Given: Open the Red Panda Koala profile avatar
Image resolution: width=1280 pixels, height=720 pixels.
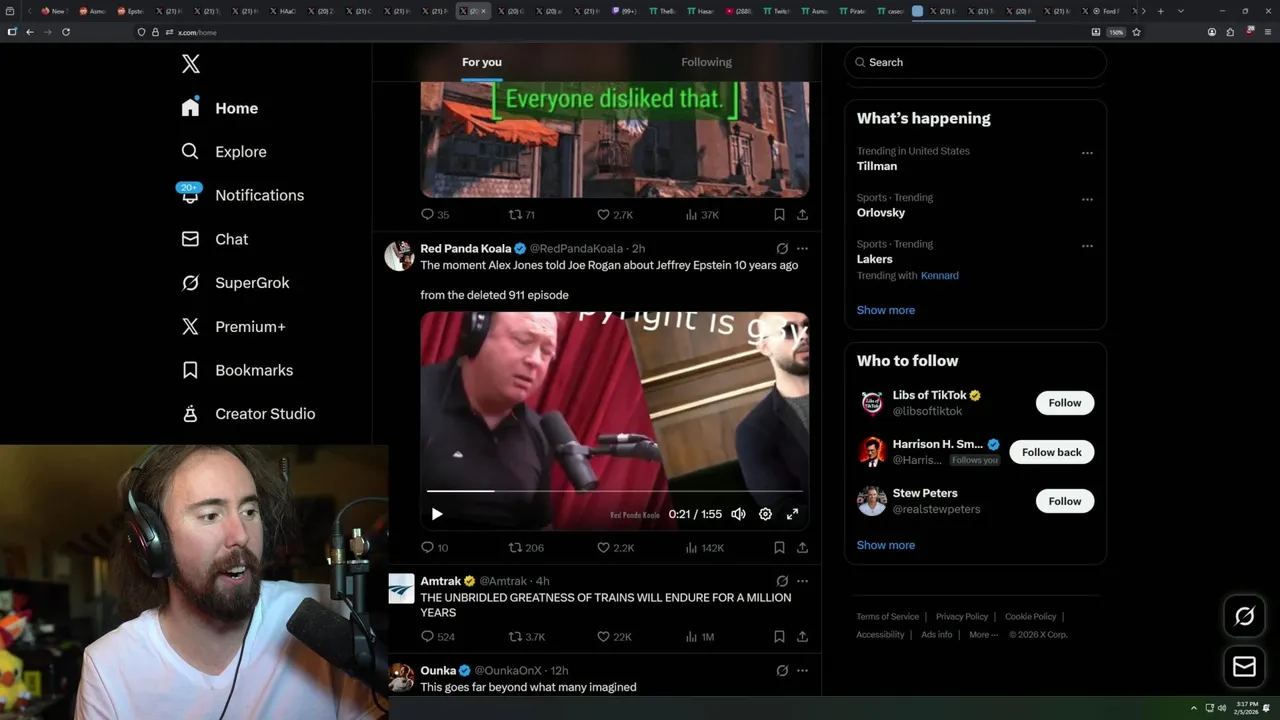Looking at the screenshot, I should [x=400, y=256].
